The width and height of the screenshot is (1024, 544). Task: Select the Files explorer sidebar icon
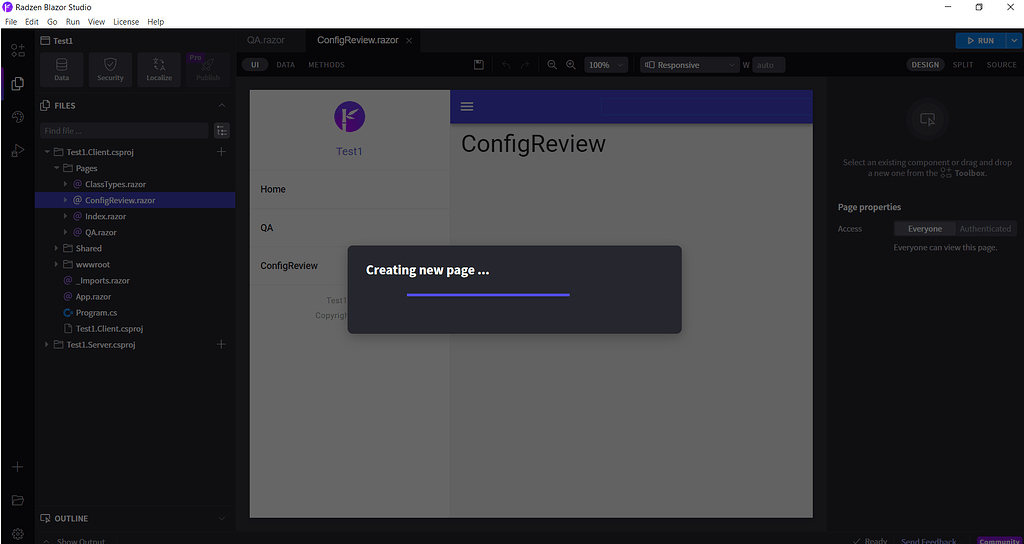coord(18,84)
